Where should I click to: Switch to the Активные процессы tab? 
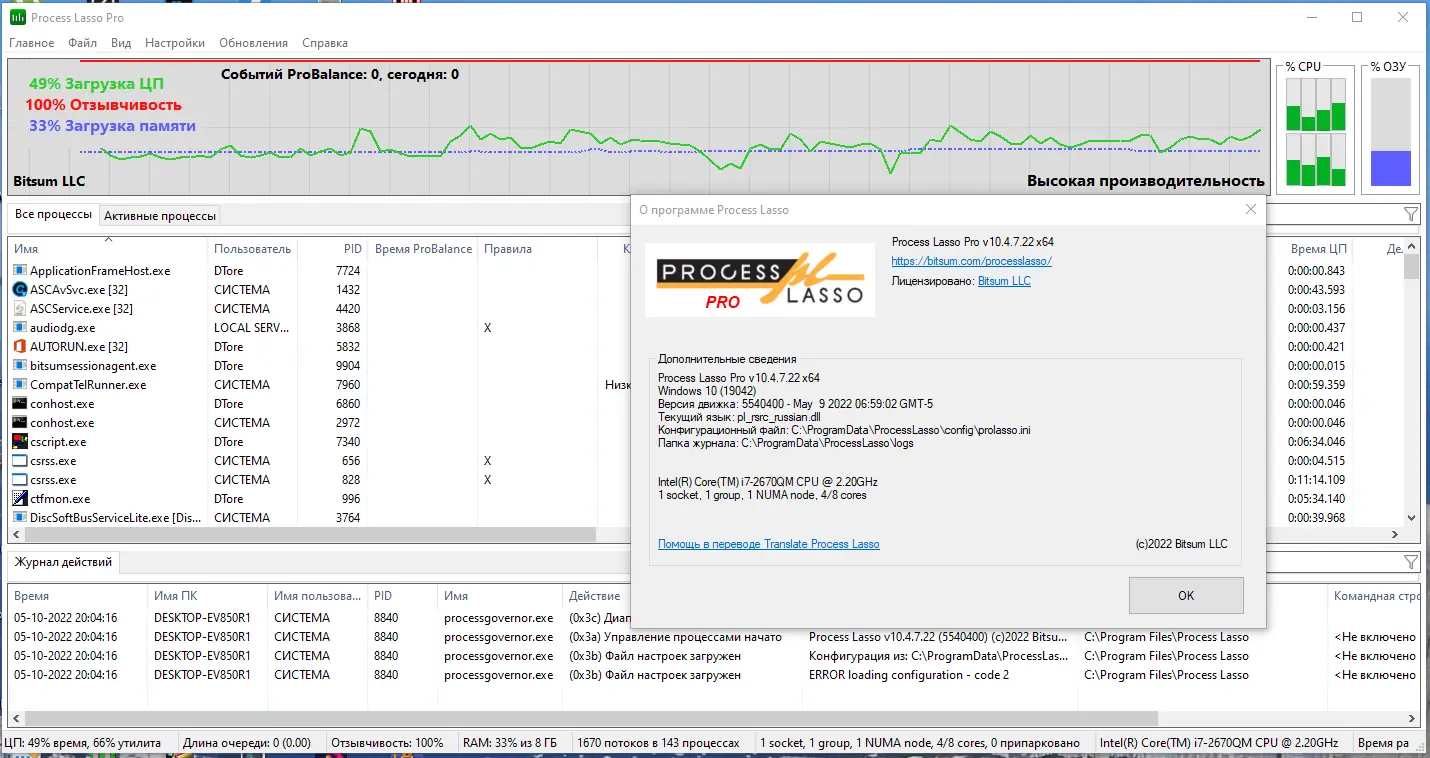click(160, 216)
